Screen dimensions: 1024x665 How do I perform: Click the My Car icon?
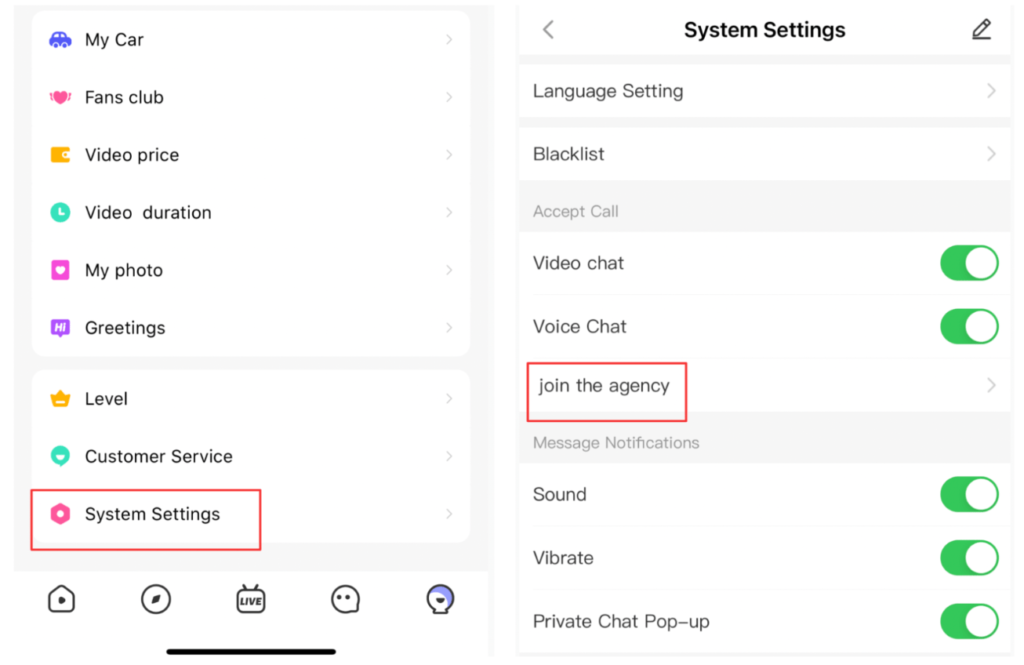(60, 40)
